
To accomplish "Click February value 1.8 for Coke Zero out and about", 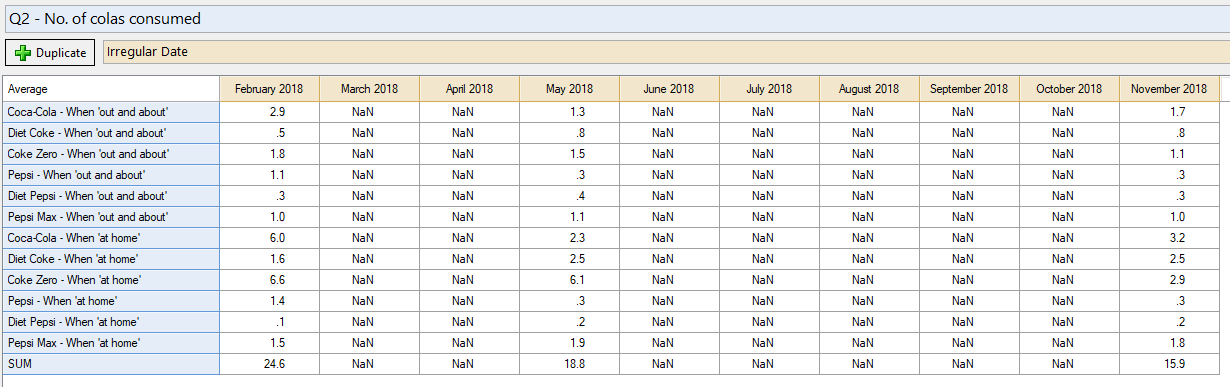I will [269, 154].
